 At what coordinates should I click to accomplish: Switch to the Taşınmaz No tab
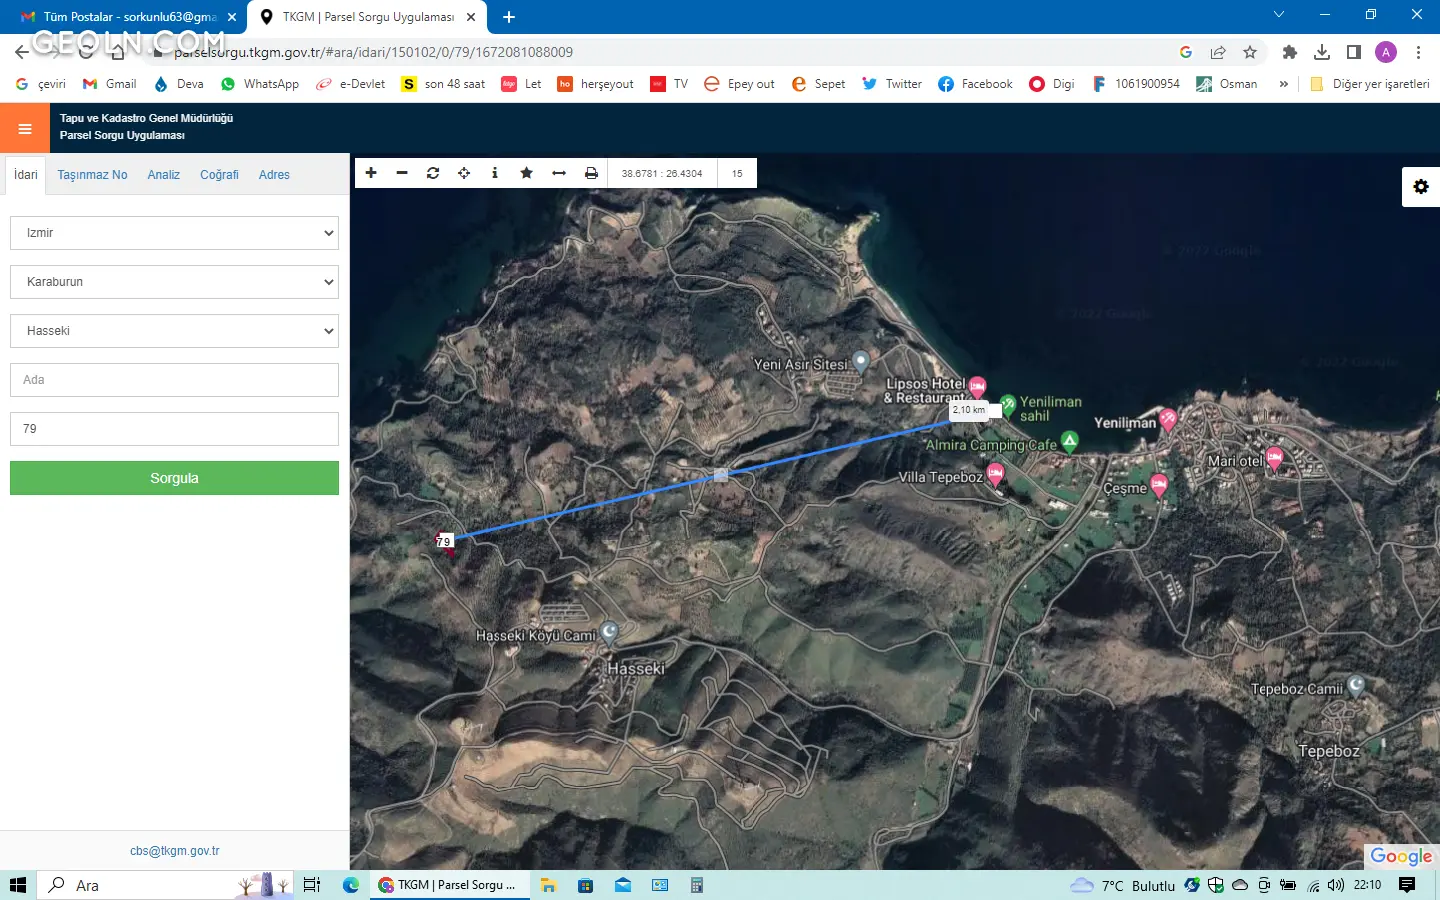point(92,175)
